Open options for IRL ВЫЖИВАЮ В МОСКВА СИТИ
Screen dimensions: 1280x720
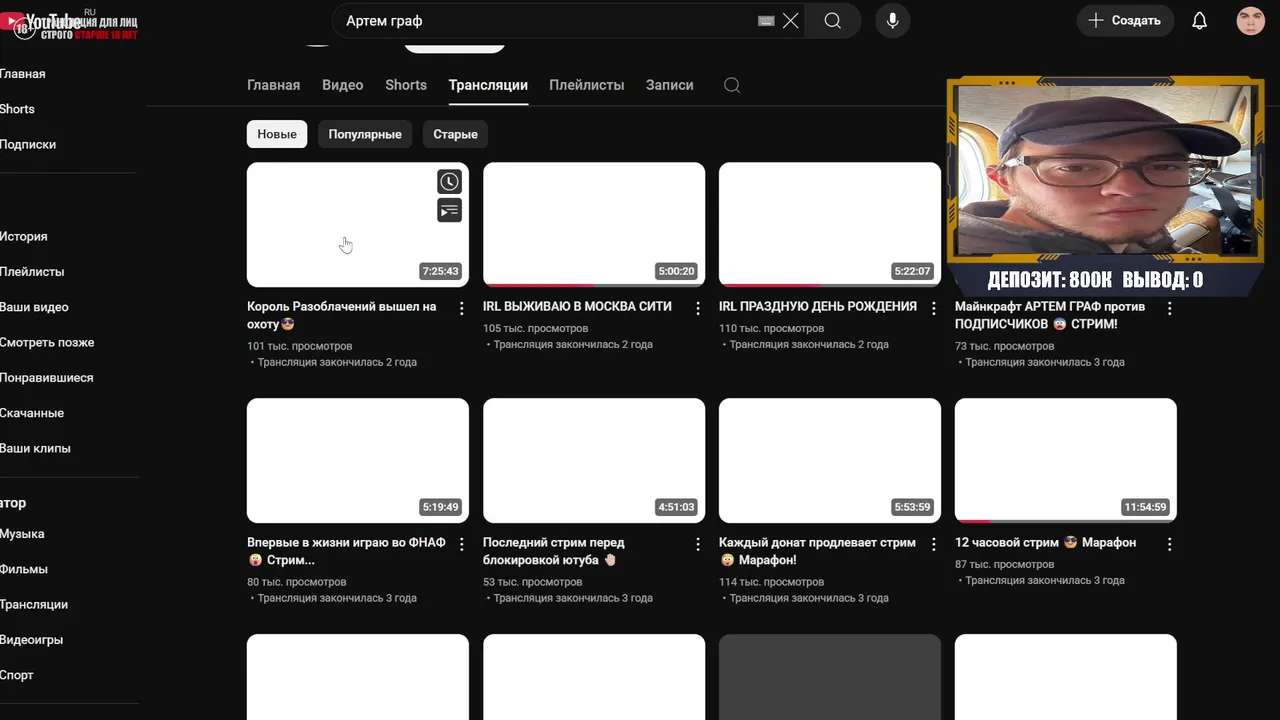pos(698,308)
